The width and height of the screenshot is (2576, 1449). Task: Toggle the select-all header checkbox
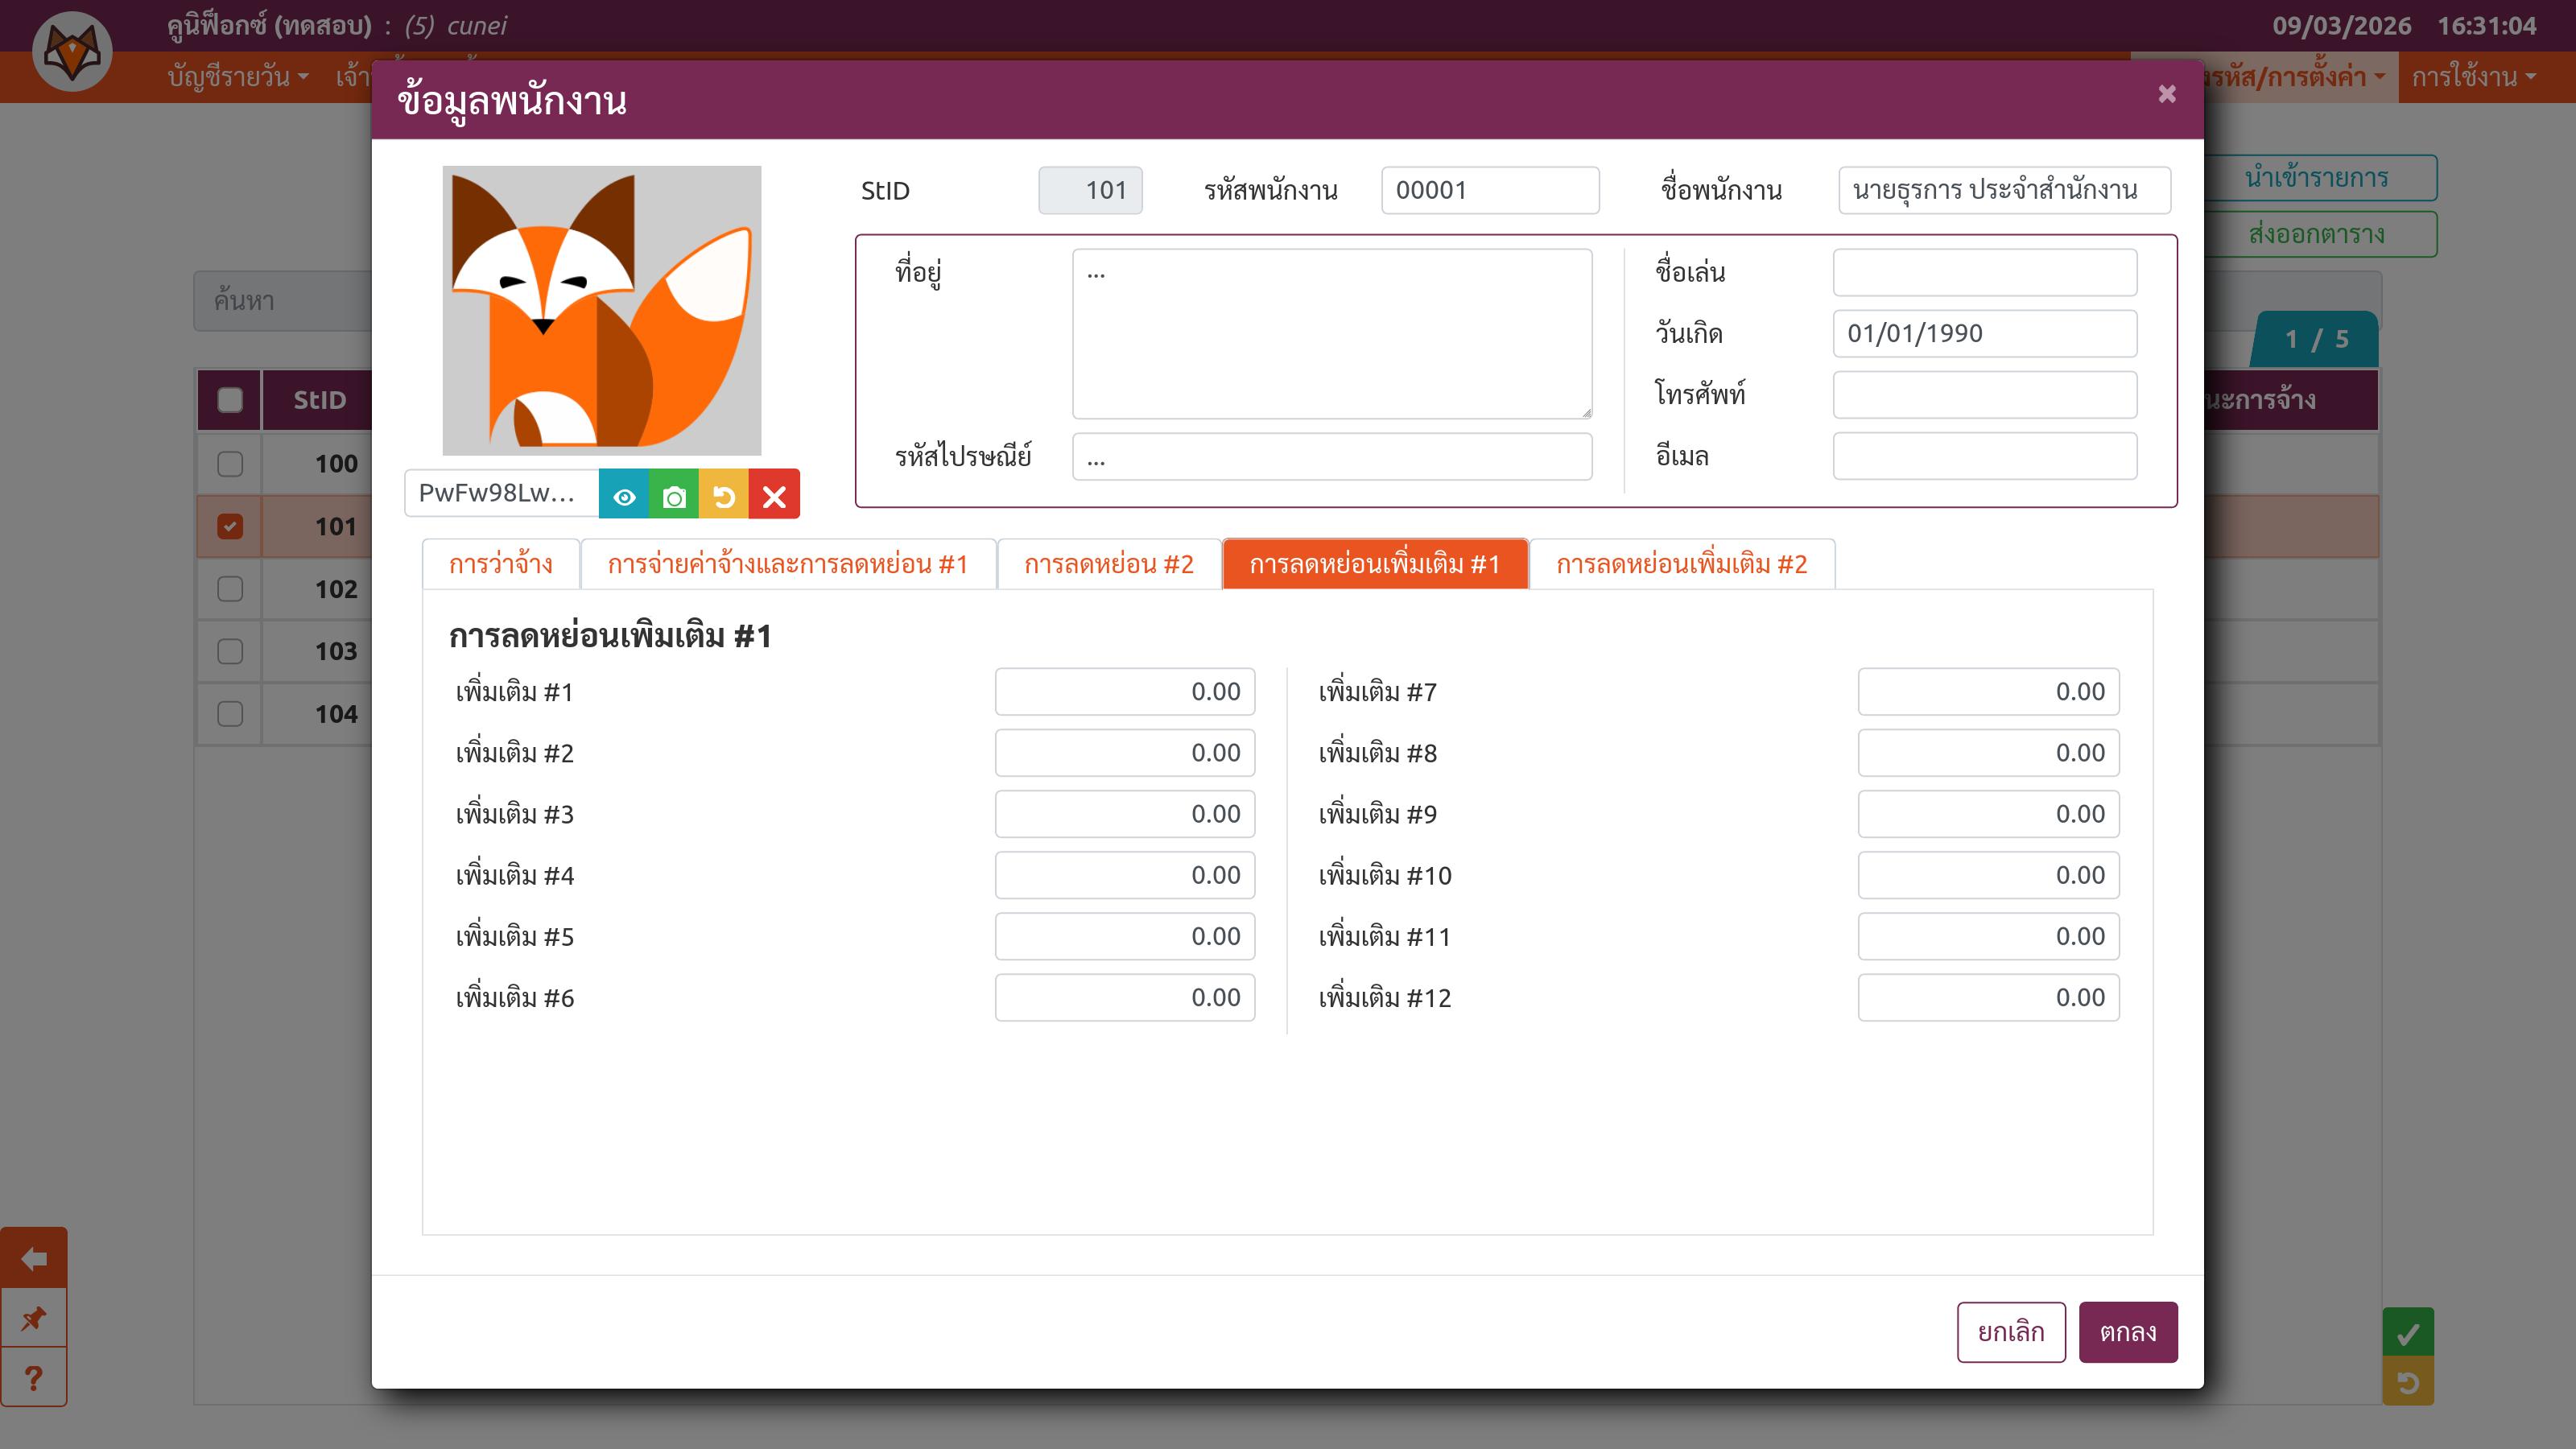(230, 400)
